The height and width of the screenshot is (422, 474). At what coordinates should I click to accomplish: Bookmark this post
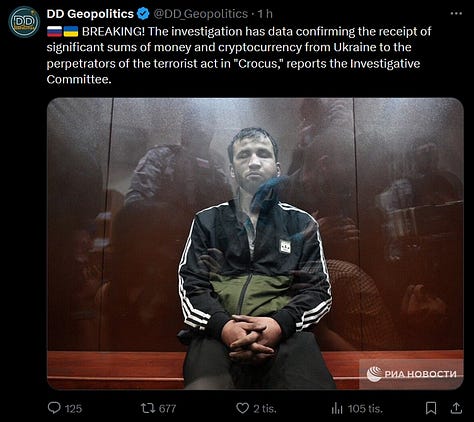click(431, 408)
